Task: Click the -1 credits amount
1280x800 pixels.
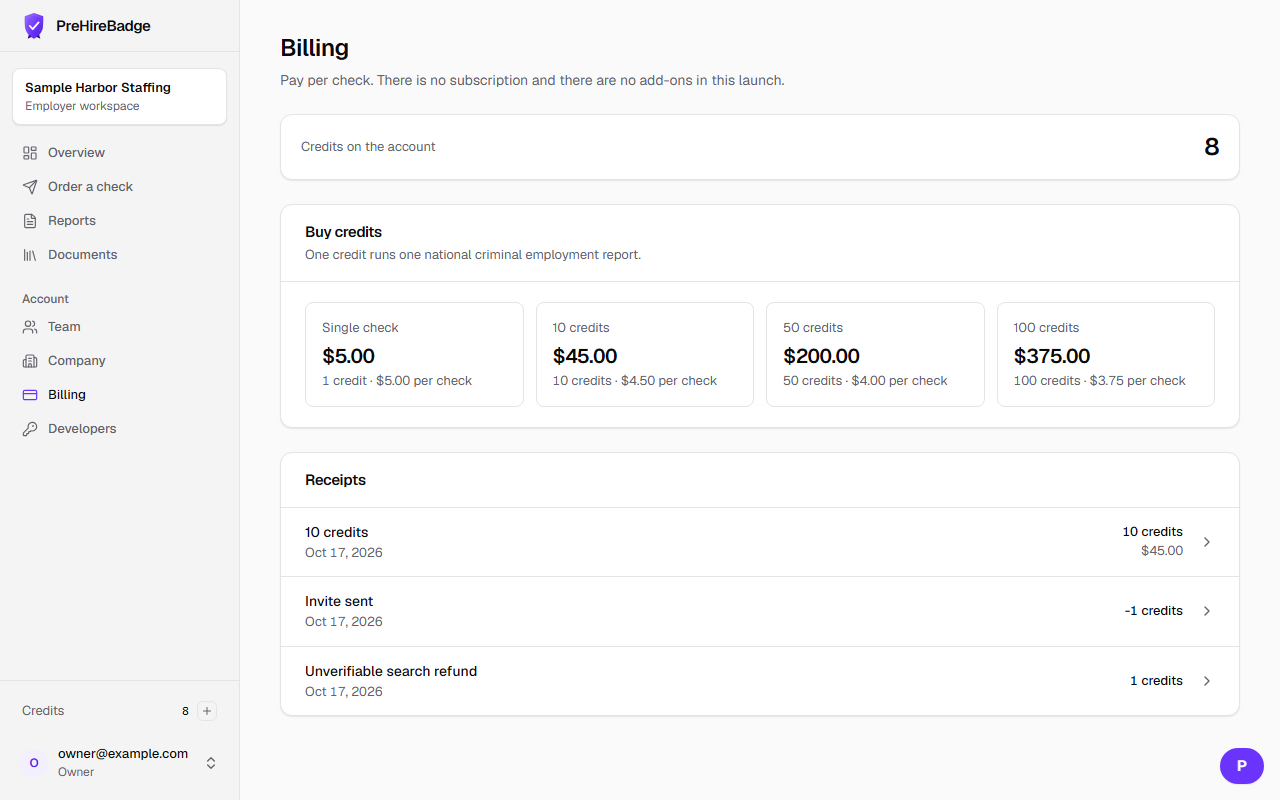Action: 1153,611
